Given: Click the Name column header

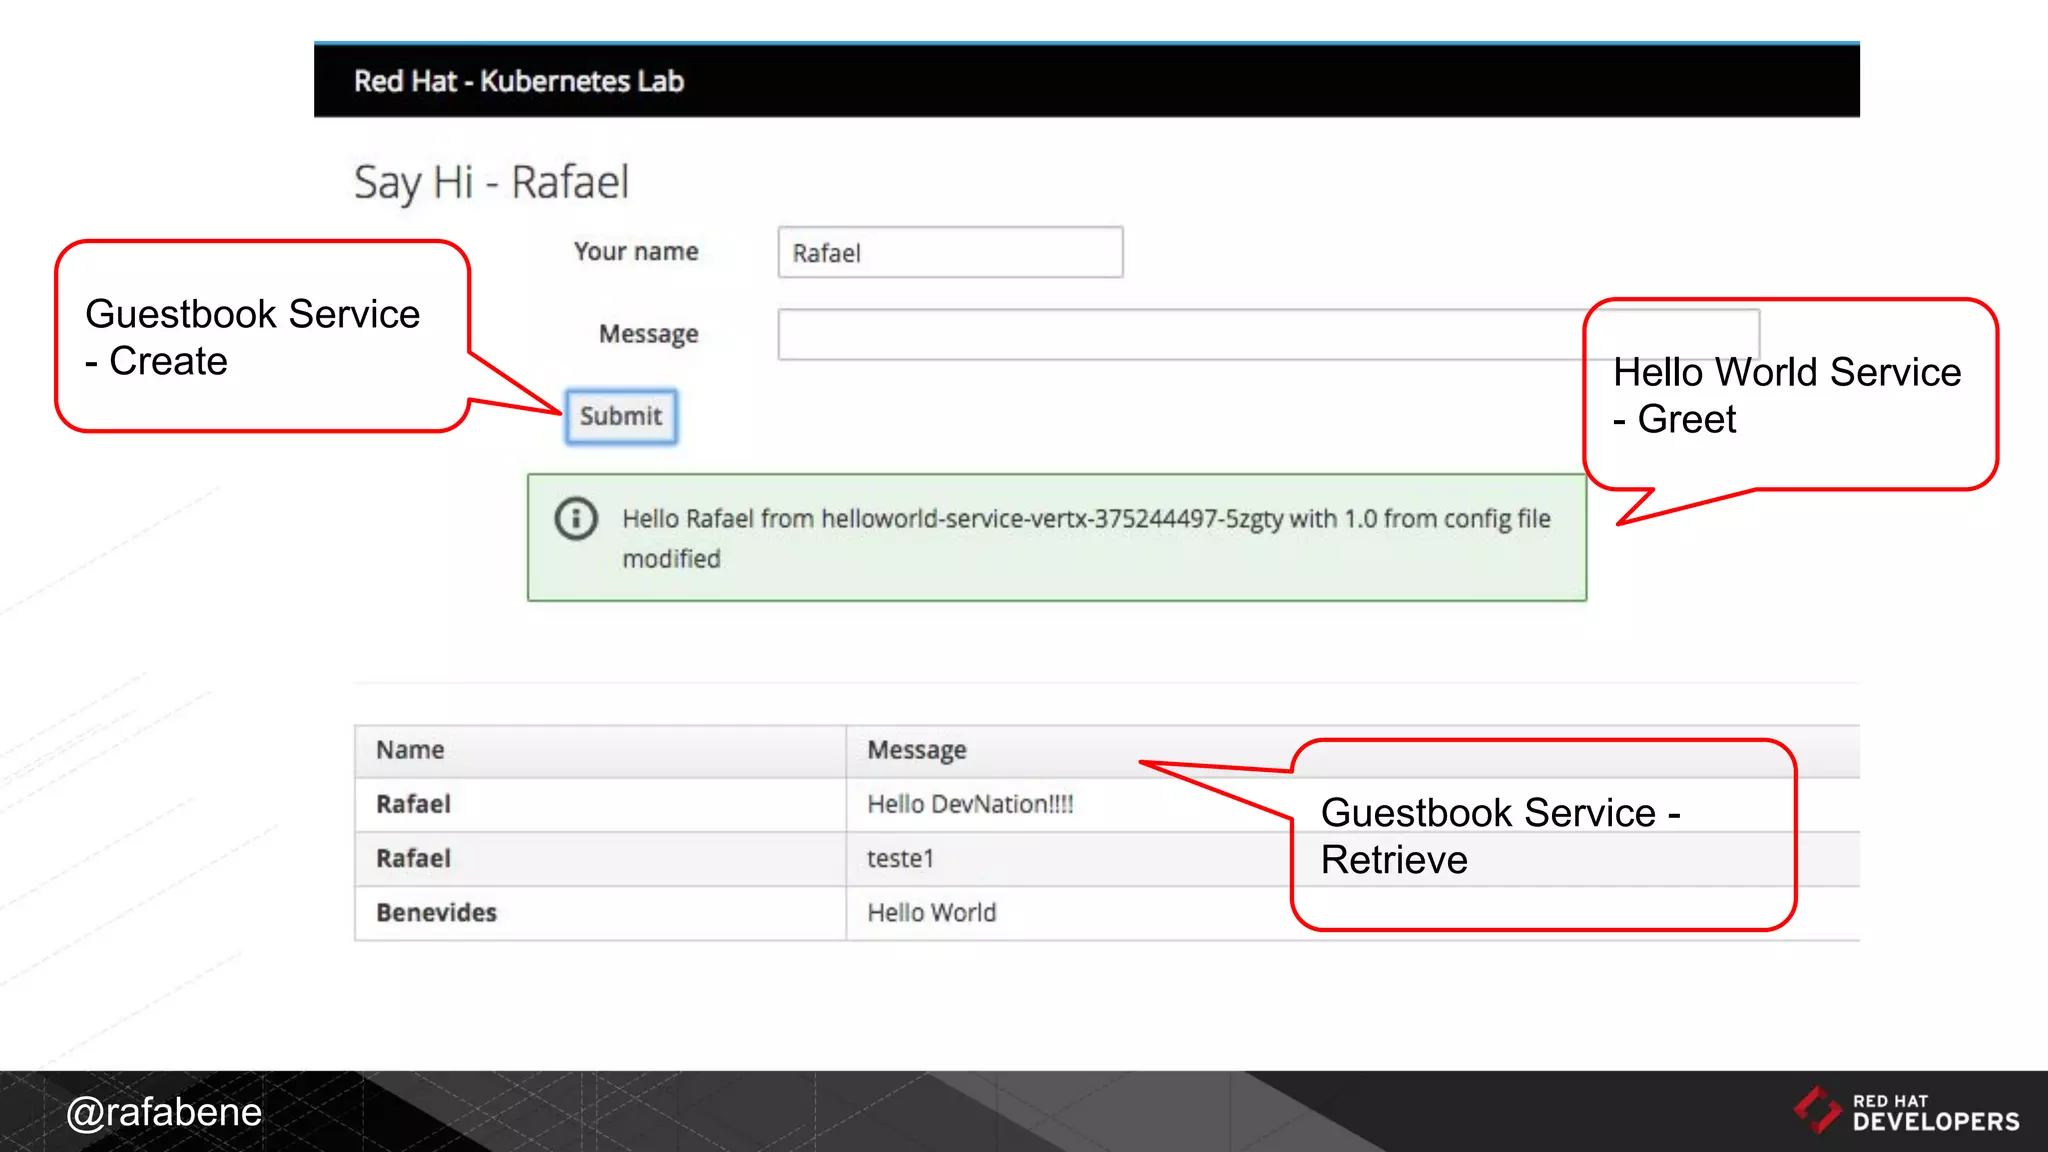Looking at the screenshot, I should coord(410,750).
